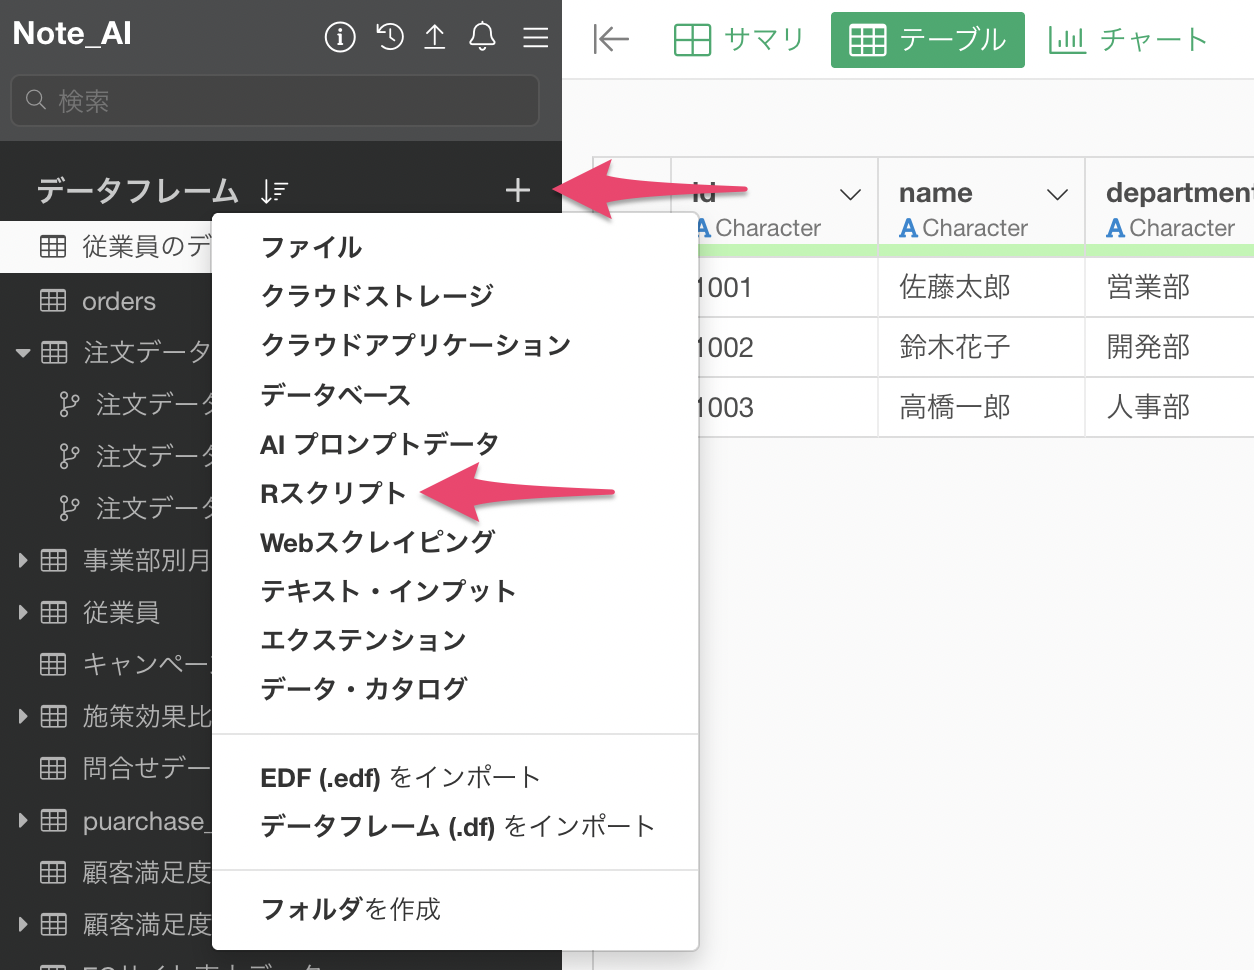Expand the last visible 顧客満足度 data frame
Viewport: 1254px width, 970px height.
[x=23, y=925]
